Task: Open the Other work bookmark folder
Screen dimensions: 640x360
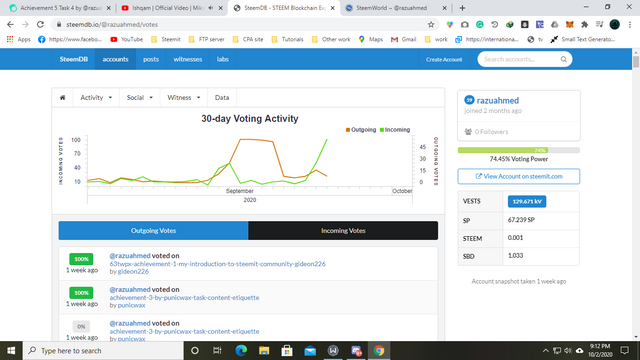Action: tap(331, 39)
